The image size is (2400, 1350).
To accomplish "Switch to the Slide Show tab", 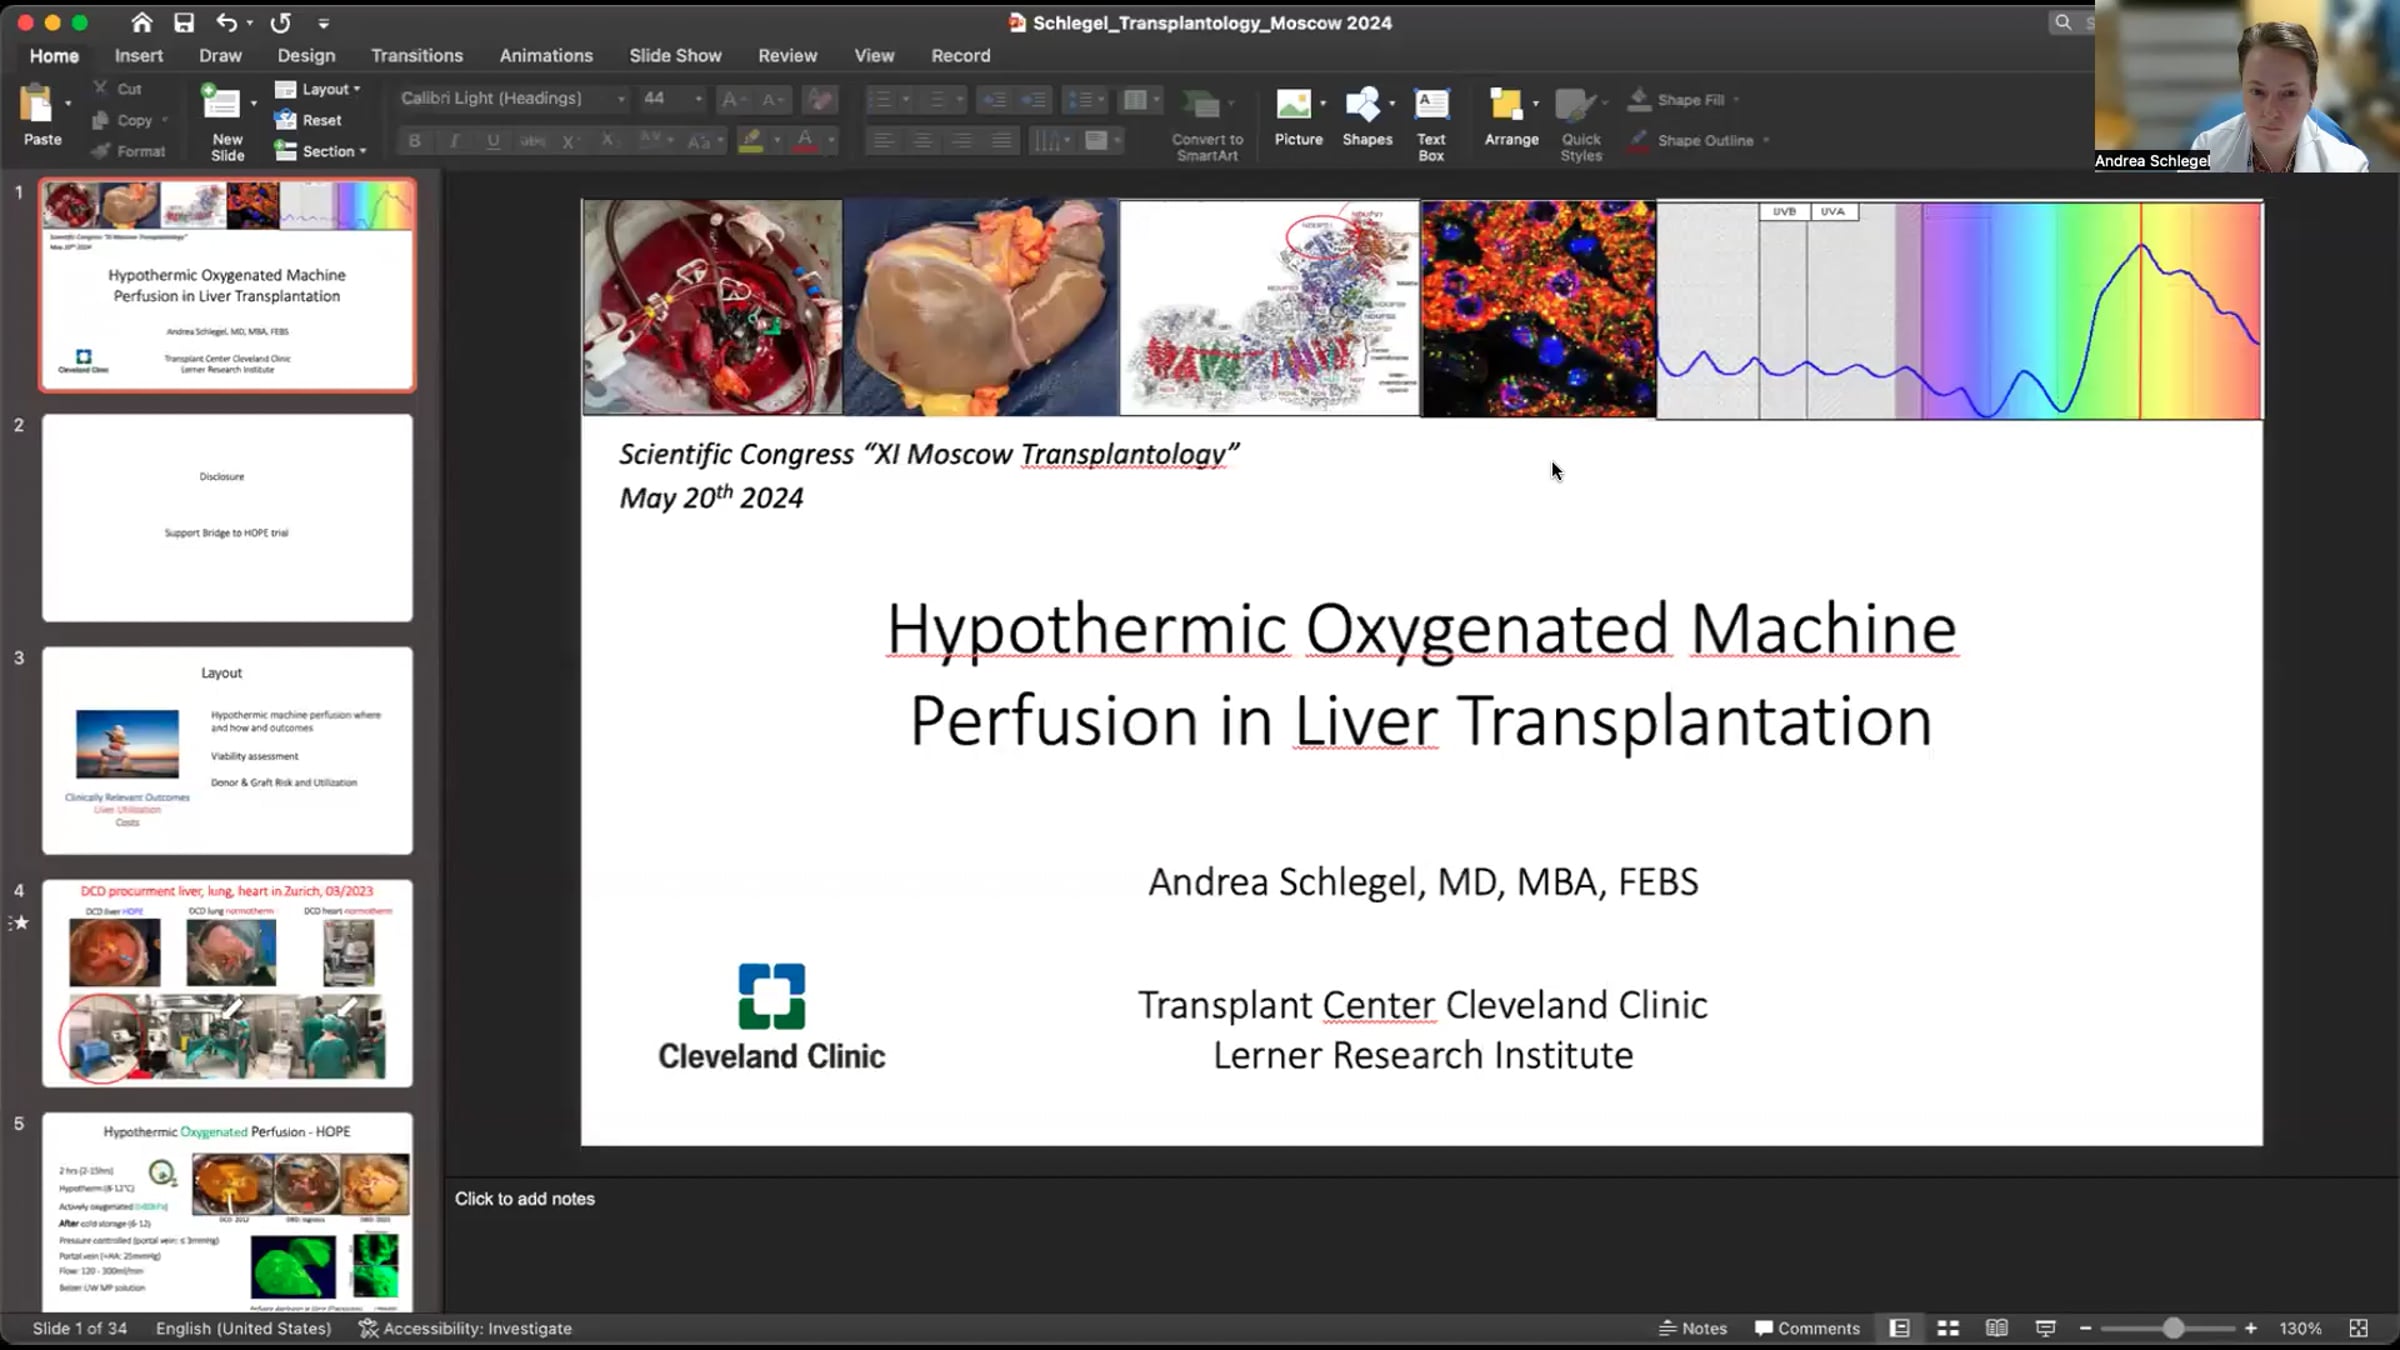I will pos(674,56).
